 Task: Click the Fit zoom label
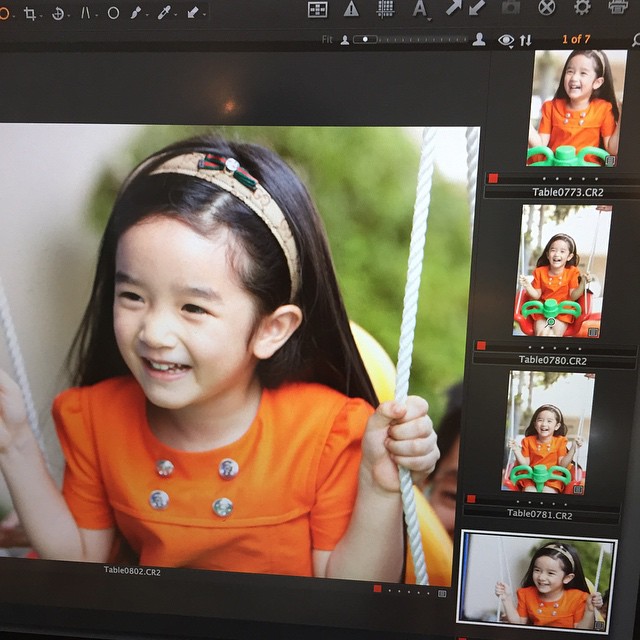(x=327, y=40)
